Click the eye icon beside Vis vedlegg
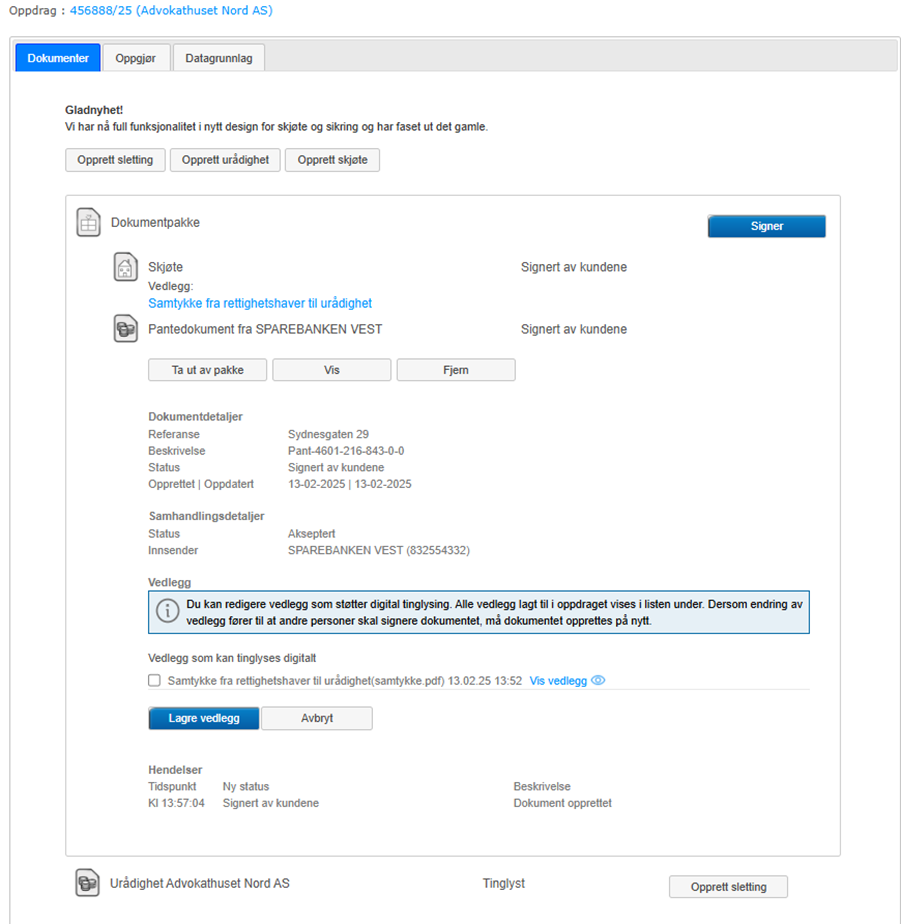 (598, 680)
